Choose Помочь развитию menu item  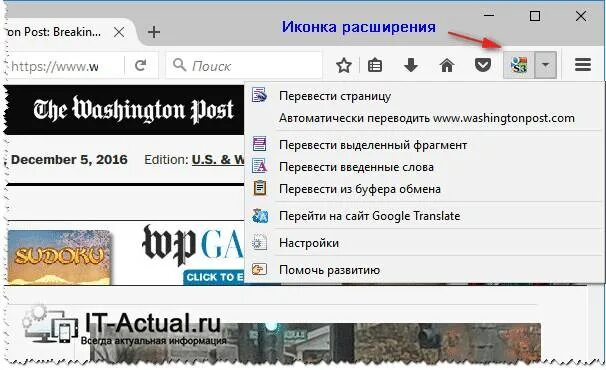click(x=424, y=270)
